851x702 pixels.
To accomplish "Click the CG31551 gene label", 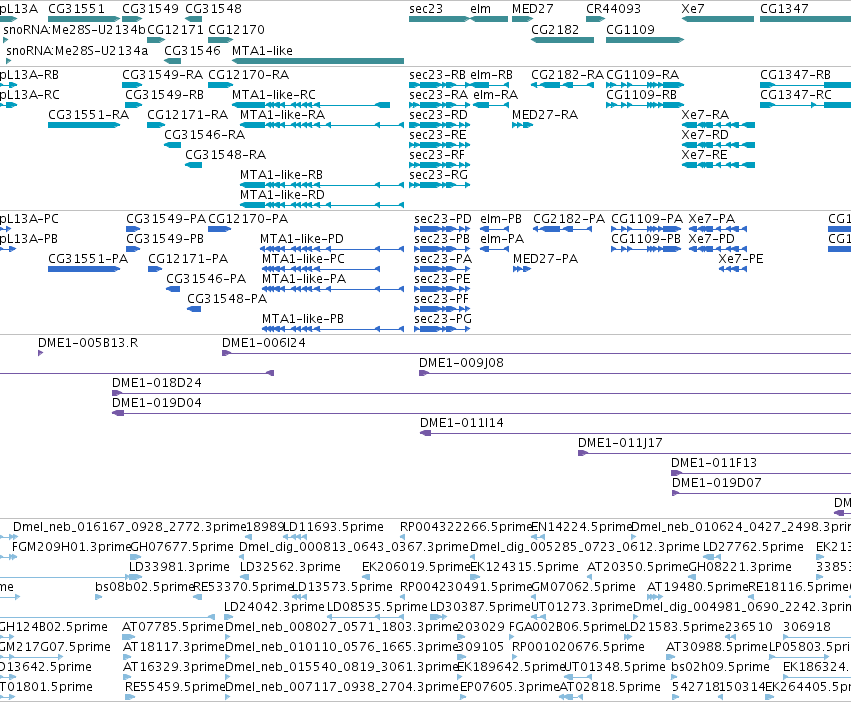I will (76, 9).
